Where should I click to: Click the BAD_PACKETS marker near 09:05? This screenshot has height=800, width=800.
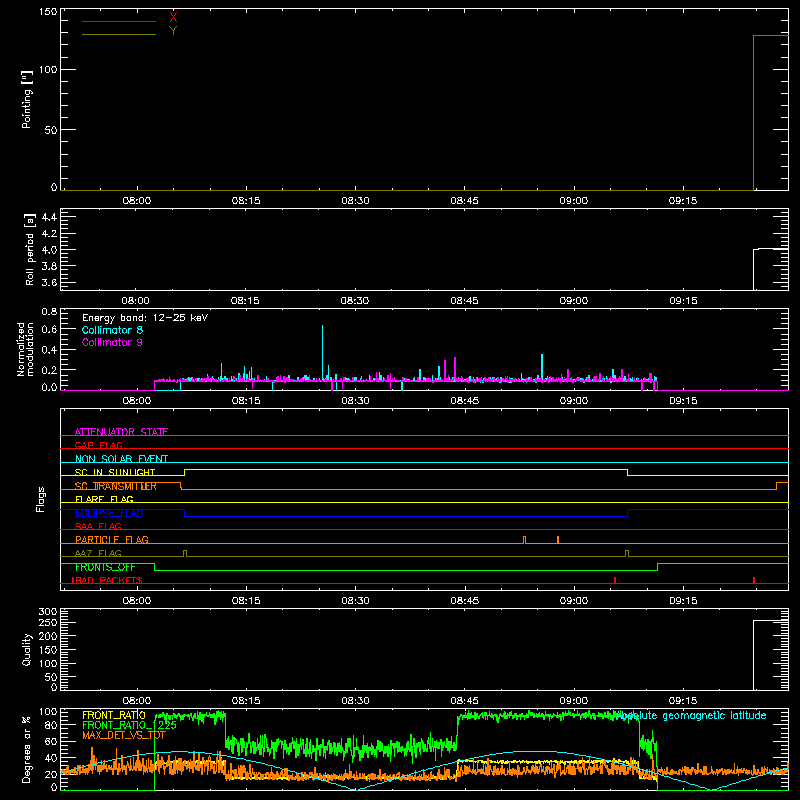point(615,580)
